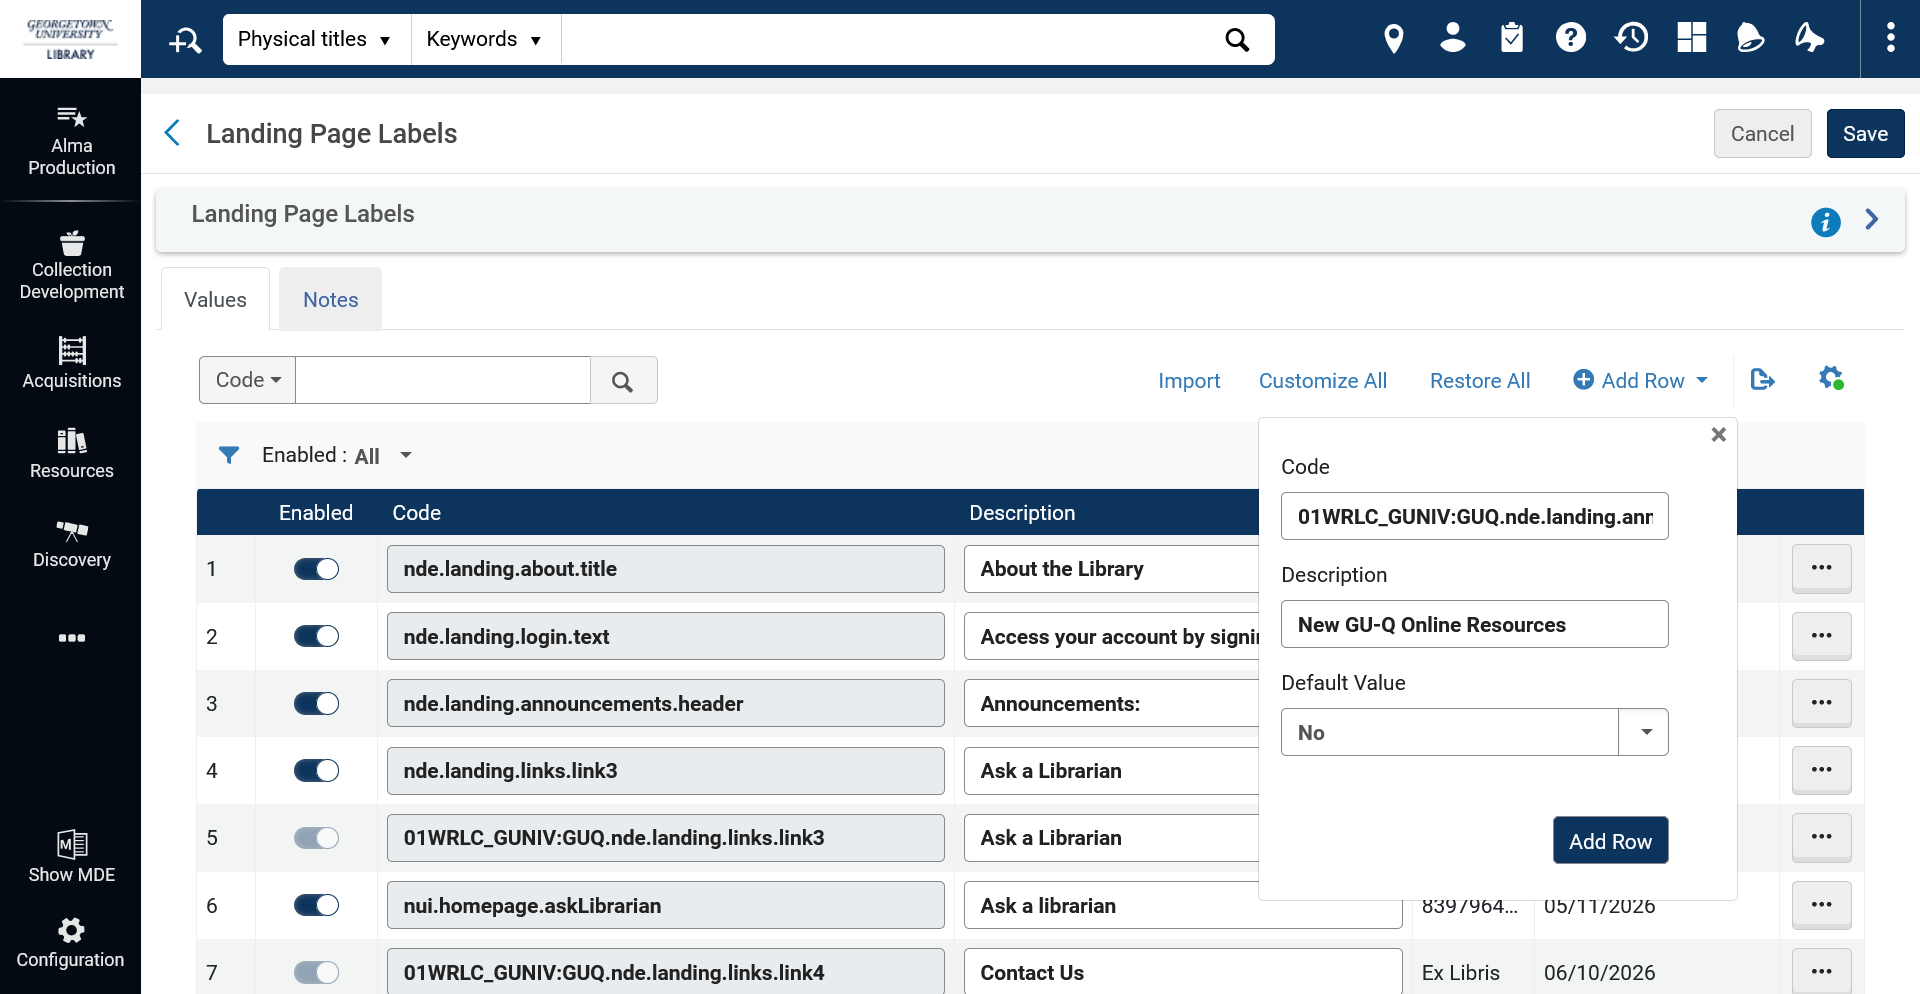Search the code field with magnifier button
Screen dimensions: 1920x994
click(x=622, y=381)
